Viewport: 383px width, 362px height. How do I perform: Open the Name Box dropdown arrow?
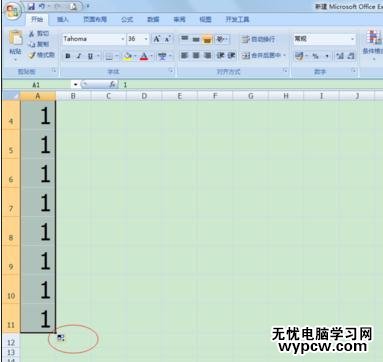tap(76, 85)
